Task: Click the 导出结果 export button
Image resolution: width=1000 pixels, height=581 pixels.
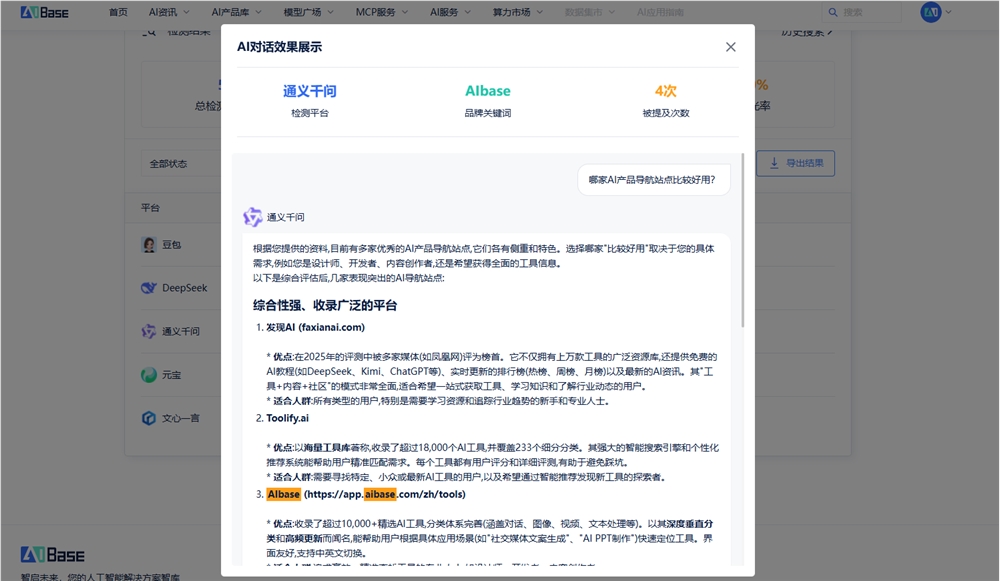Action: 795,163
